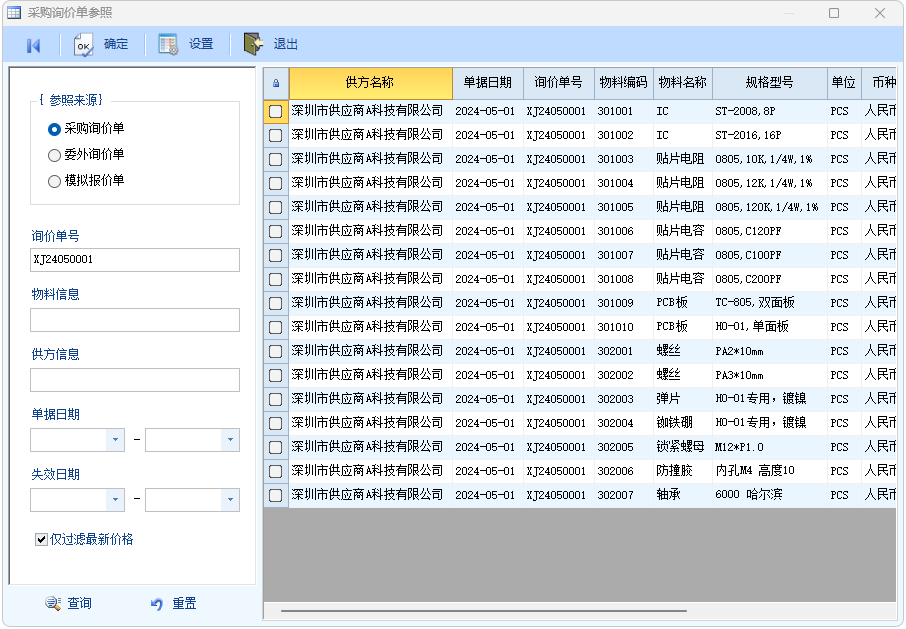Click the 重置 button text
This screenshot has height=629, width=906.
[x=184, y=604]
